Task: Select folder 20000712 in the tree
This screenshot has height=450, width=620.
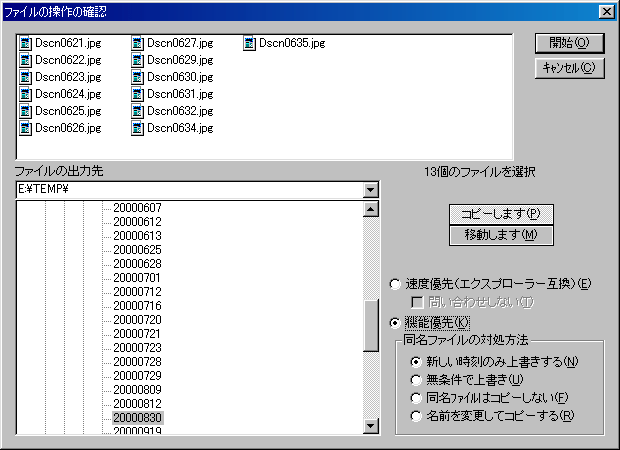Action: (x=137, y=292)
